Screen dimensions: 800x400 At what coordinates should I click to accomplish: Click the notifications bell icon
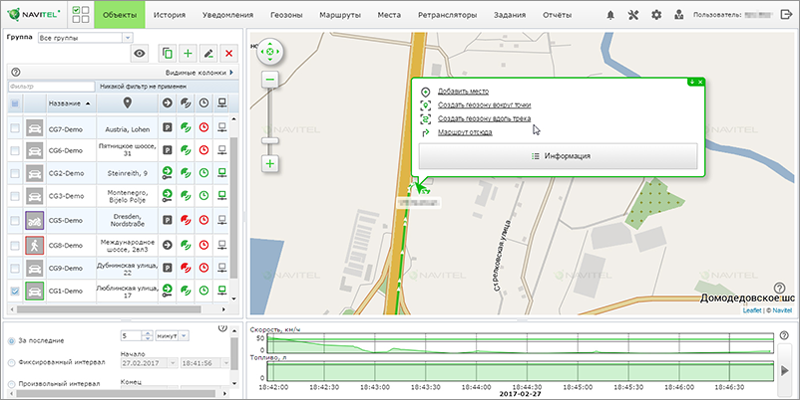tap(611, 15)
